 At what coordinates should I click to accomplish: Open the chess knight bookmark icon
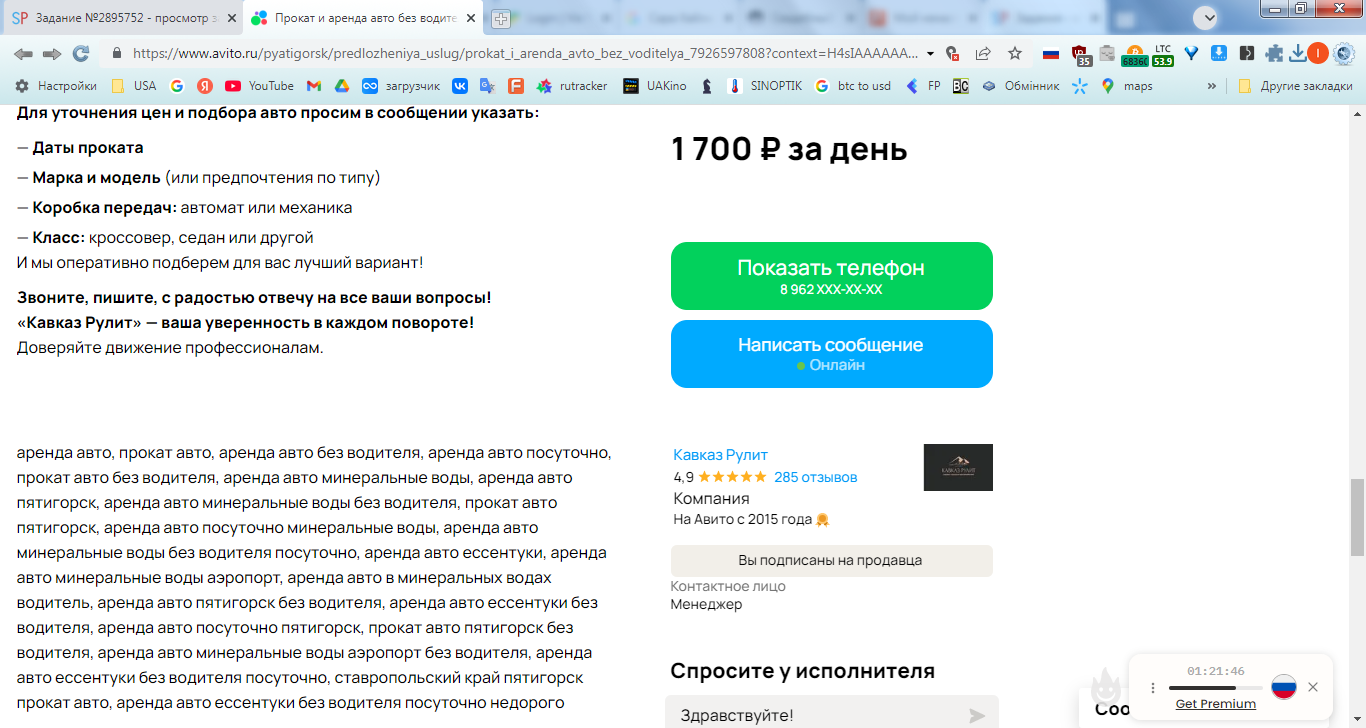707,86
